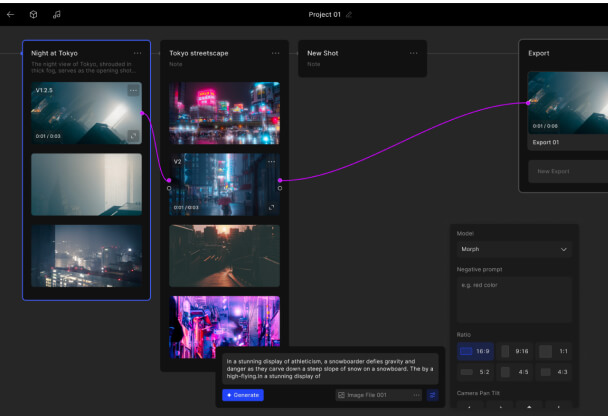The image size is (608, 418).
Task: Click the Export 01 label
Action: pos(546,142)
